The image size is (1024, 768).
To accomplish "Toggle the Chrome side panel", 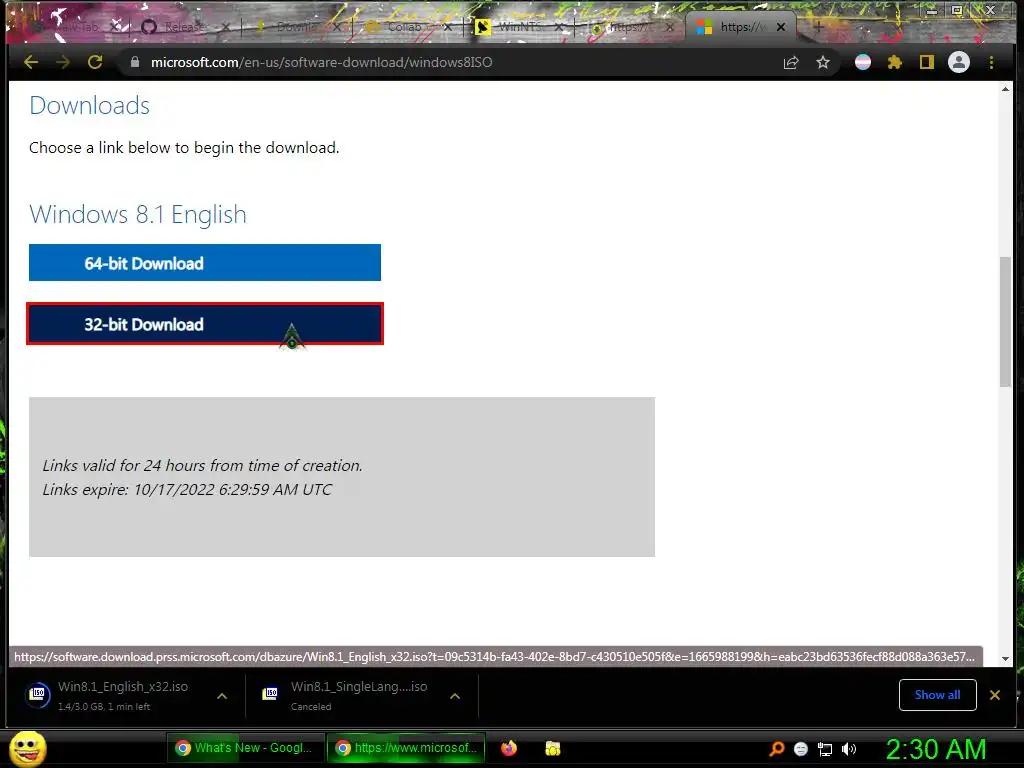I will (x=927, y=62).
